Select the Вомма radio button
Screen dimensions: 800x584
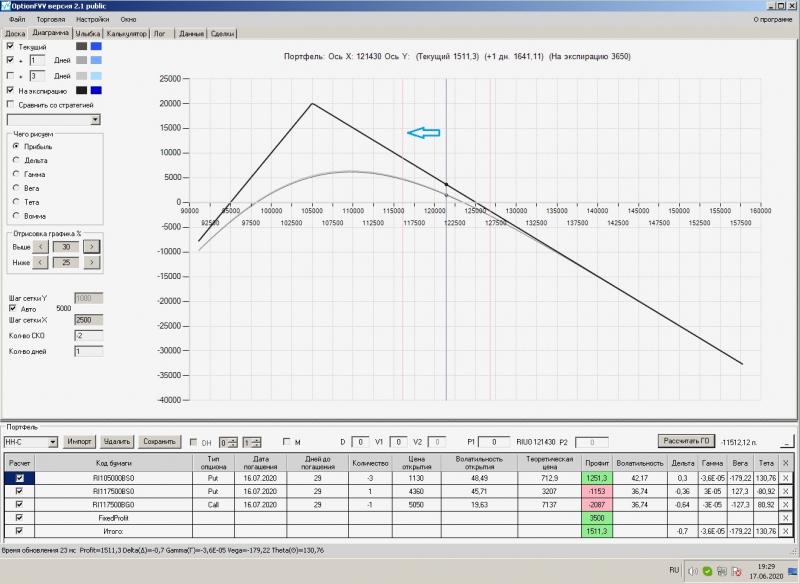(x=16, y=215)
